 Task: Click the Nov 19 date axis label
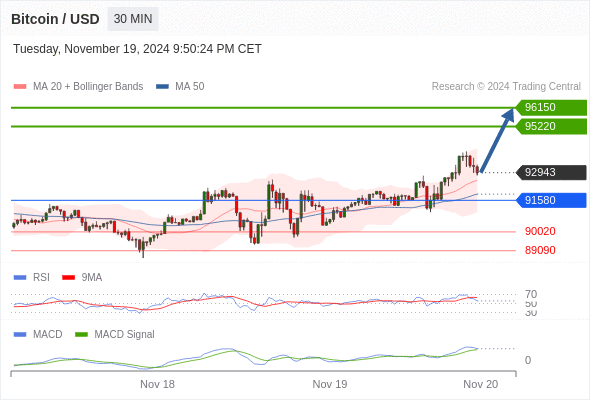(330, 384)
